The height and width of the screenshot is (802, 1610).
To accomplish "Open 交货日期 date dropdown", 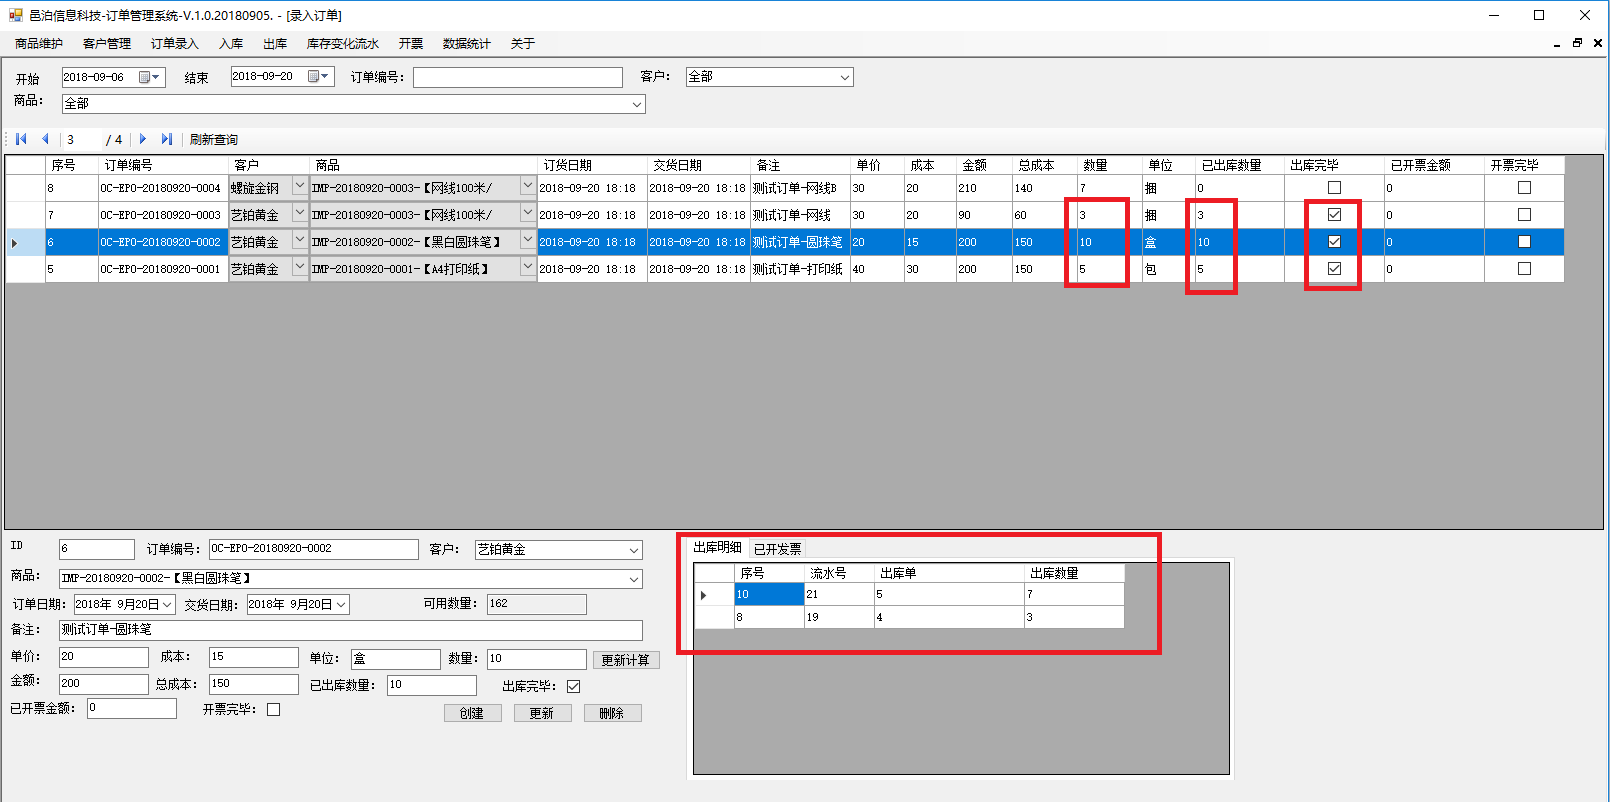I will click(341, 605).
